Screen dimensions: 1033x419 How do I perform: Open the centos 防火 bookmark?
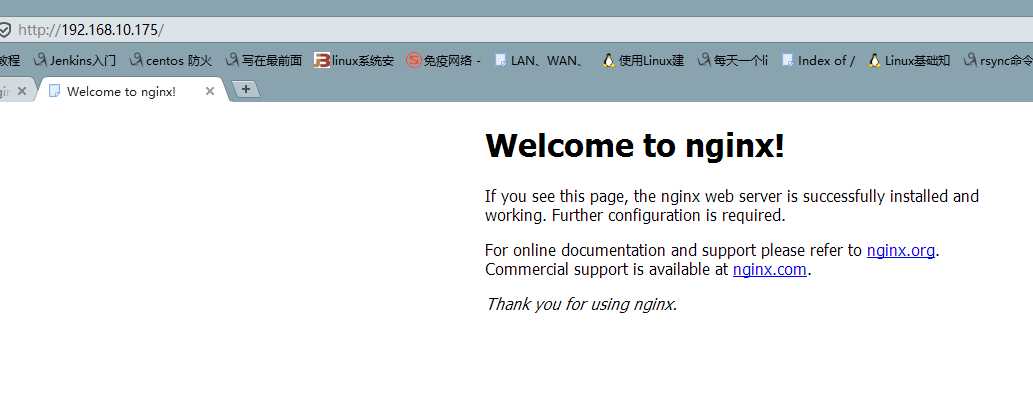[x=171, y=61]
